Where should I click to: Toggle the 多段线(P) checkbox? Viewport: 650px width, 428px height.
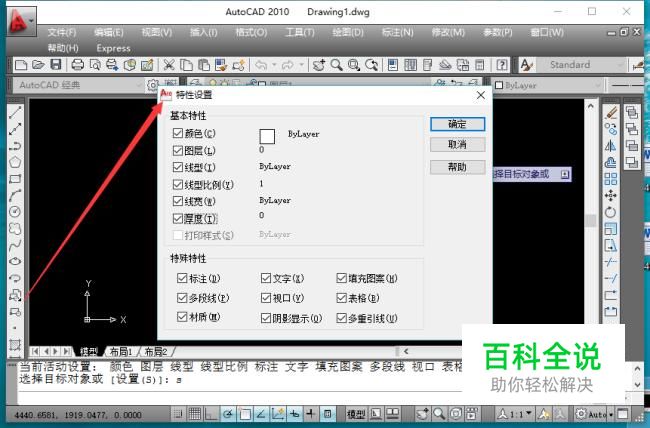[182, 298]
